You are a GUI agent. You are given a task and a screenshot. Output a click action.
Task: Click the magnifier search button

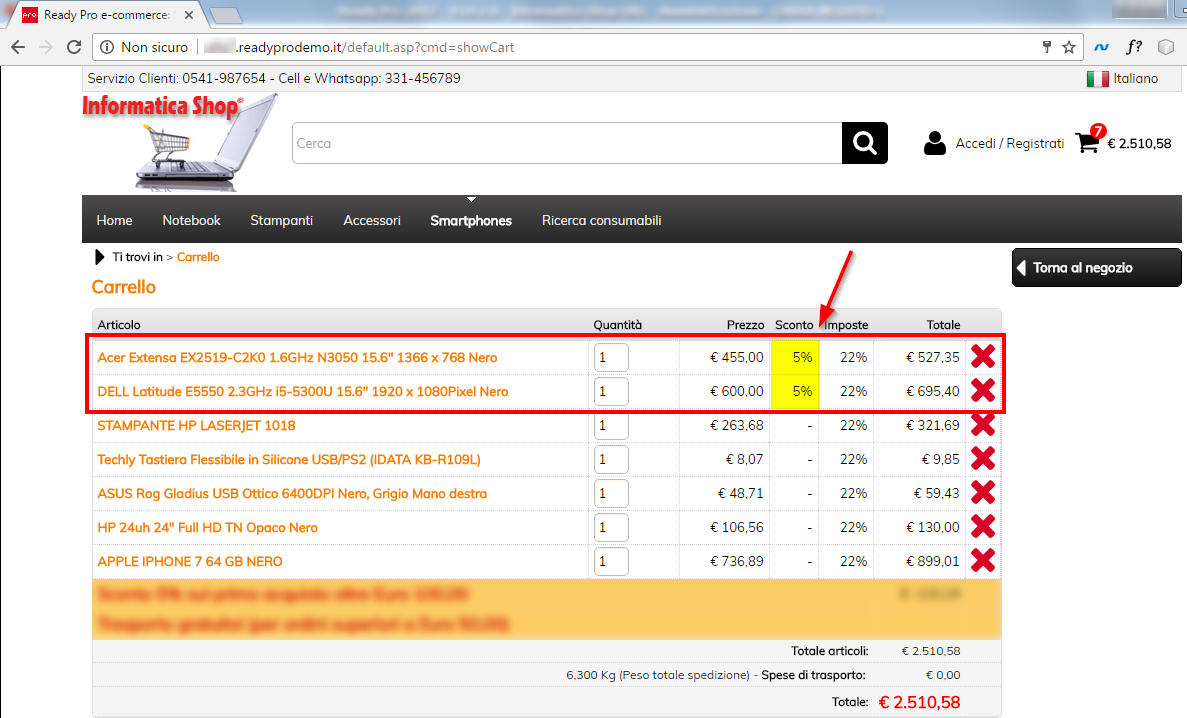click(x=865, y=143)
